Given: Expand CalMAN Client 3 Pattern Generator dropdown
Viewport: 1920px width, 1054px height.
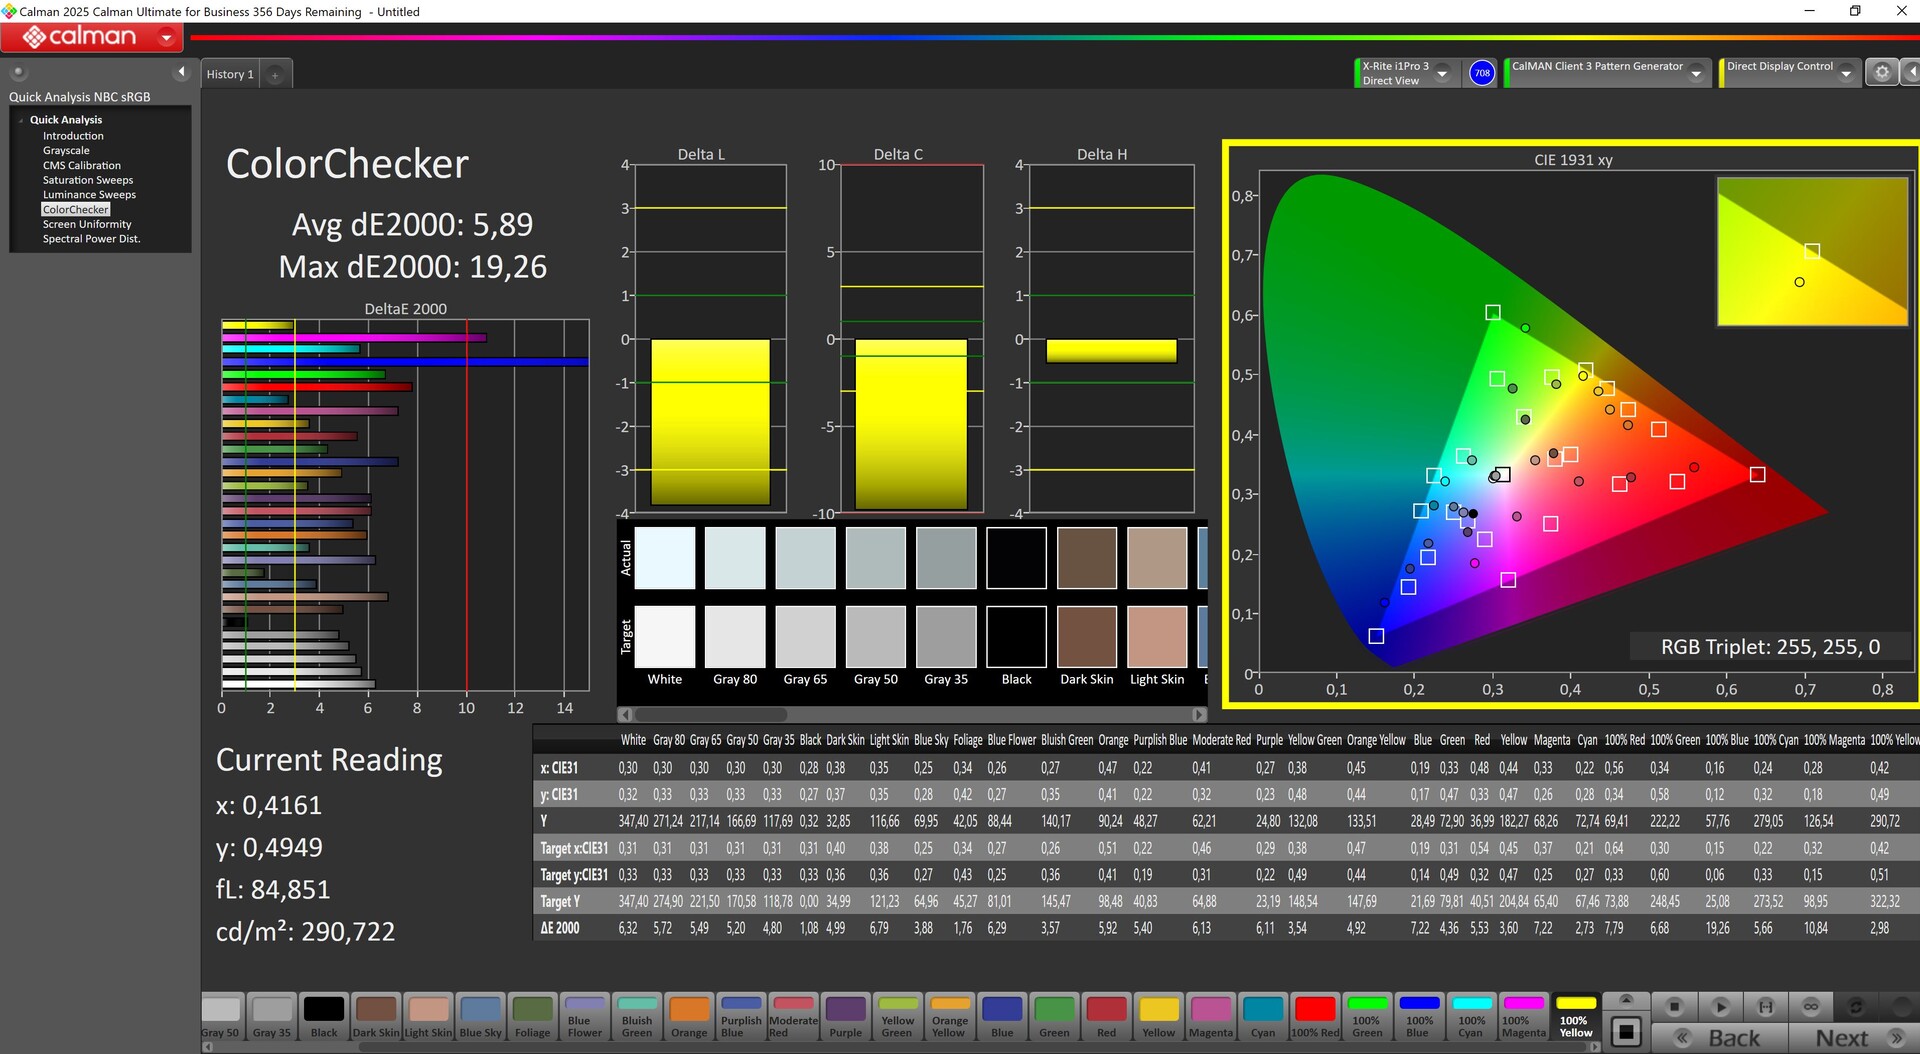Looking at the screenshot, I should (x=1696, y=74).
